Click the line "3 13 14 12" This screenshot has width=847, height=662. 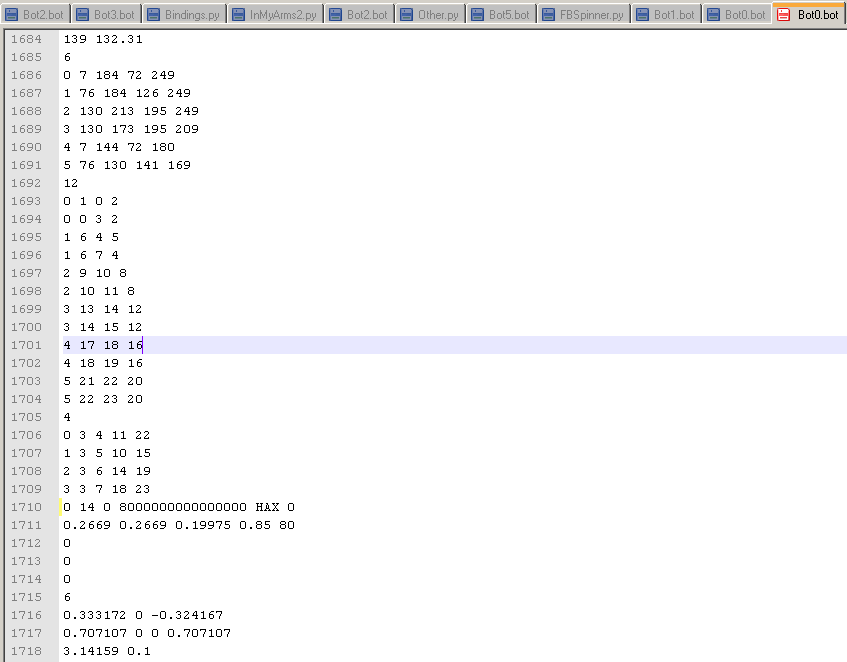pos(103,309)
